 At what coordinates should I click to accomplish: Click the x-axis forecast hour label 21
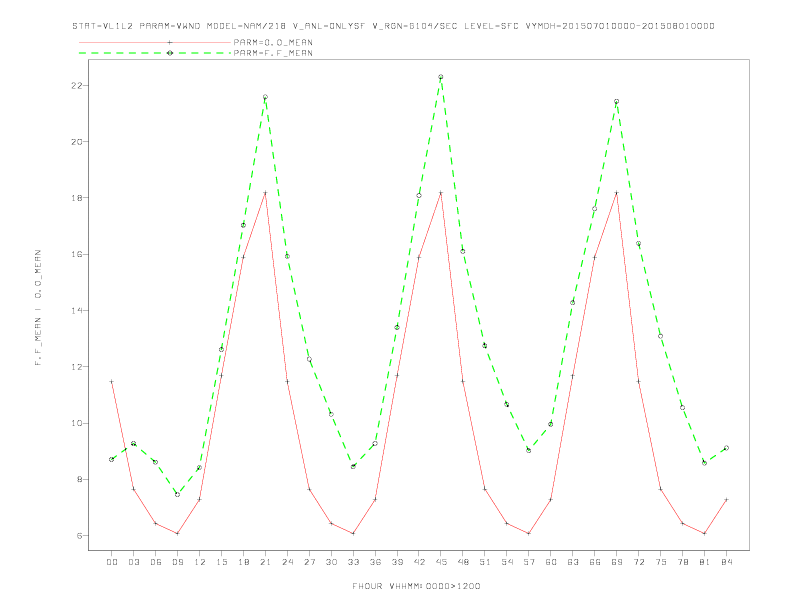265,562
